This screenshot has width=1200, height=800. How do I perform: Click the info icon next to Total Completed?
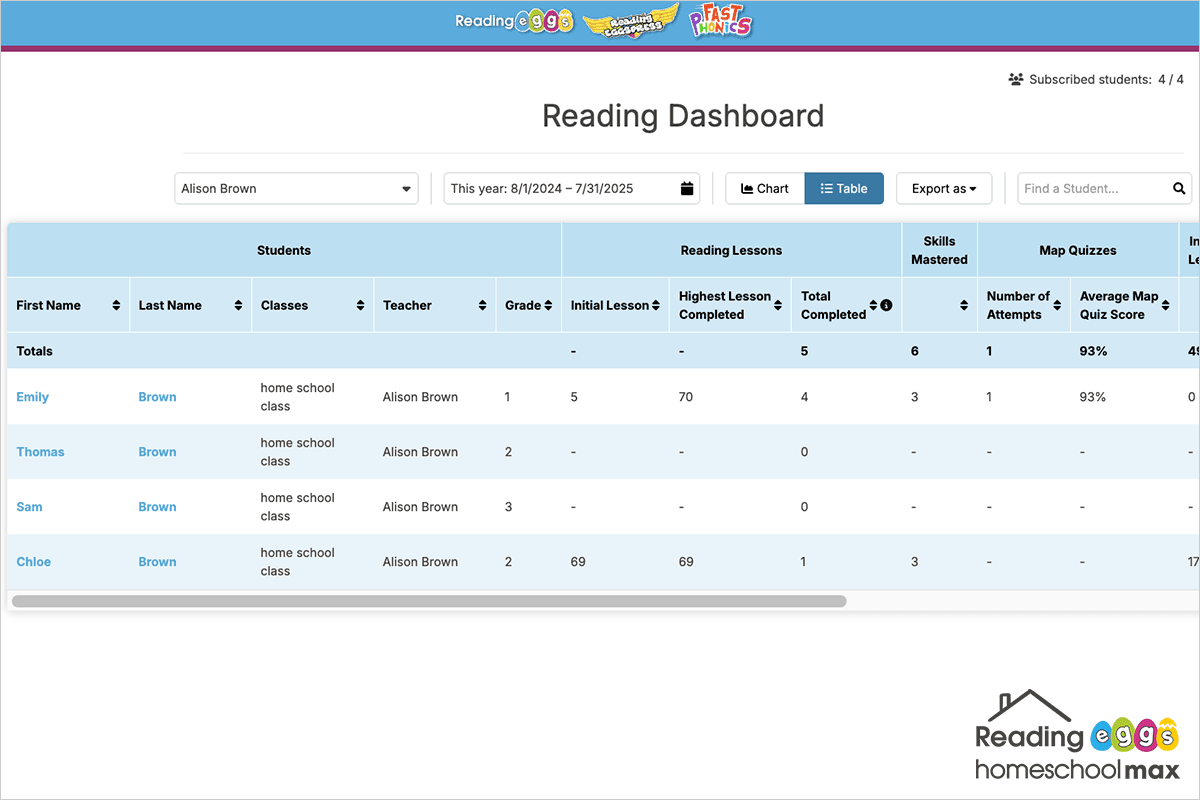[886, 305]
